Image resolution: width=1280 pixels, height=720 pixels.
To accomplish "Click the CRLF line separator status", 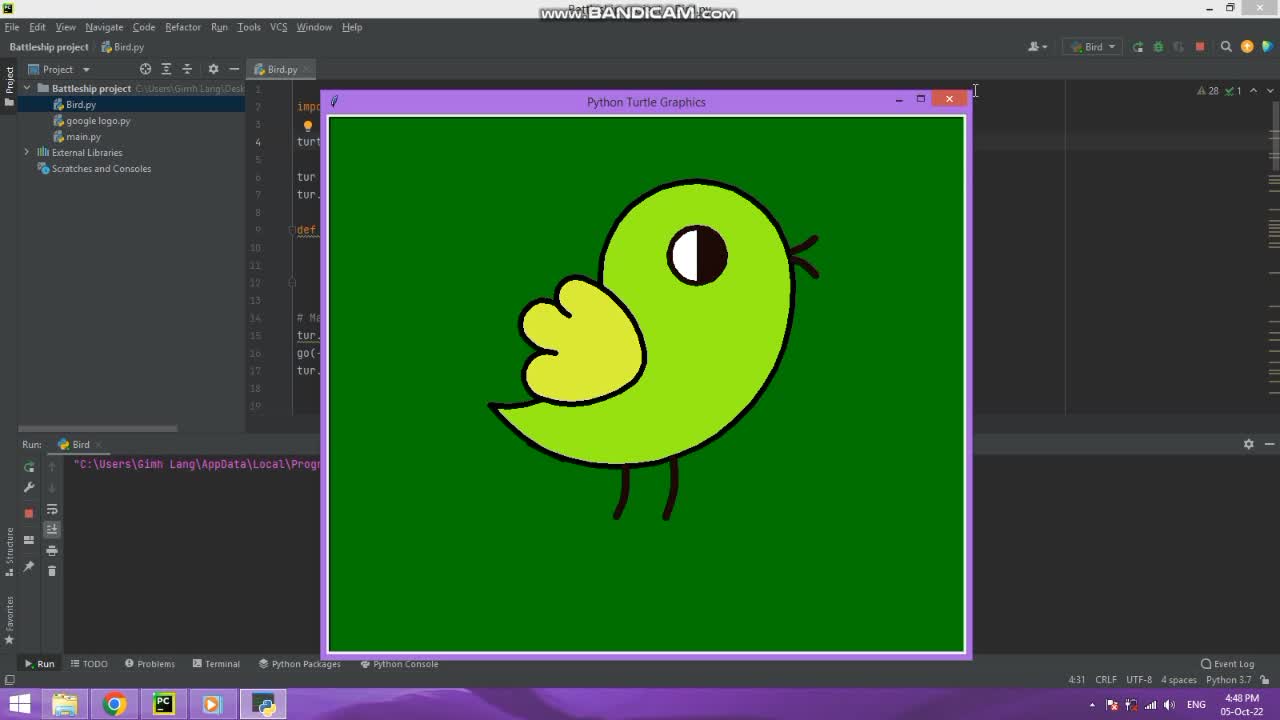I will pos(1106,680).
